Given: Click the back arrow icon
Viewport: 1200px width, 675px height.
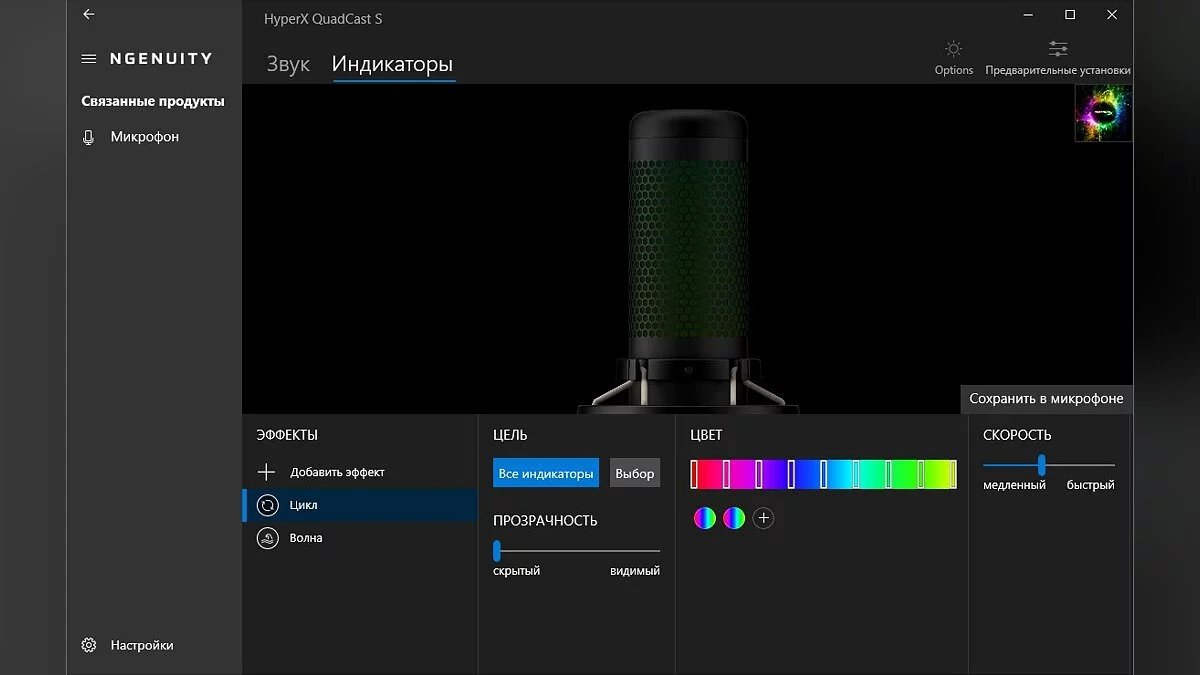Looking at the screenshot, I should [x=89, y=15].
